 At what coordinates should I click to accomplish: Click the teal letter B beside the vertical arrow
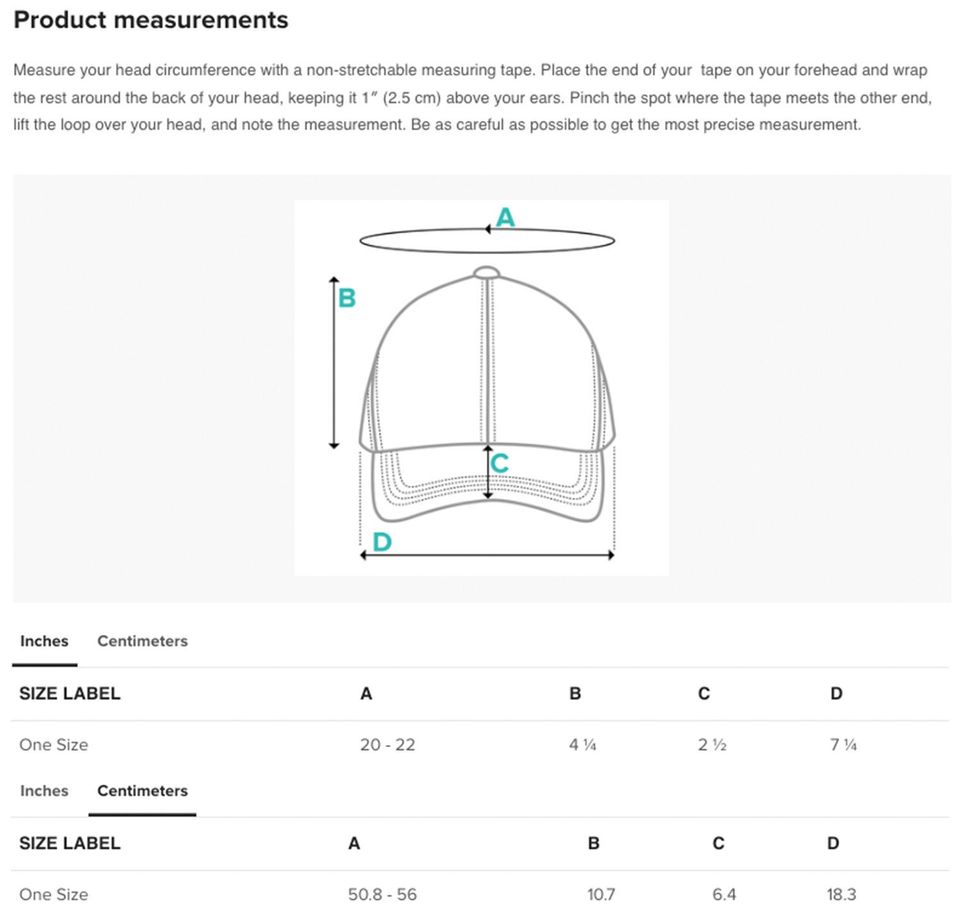347,297
